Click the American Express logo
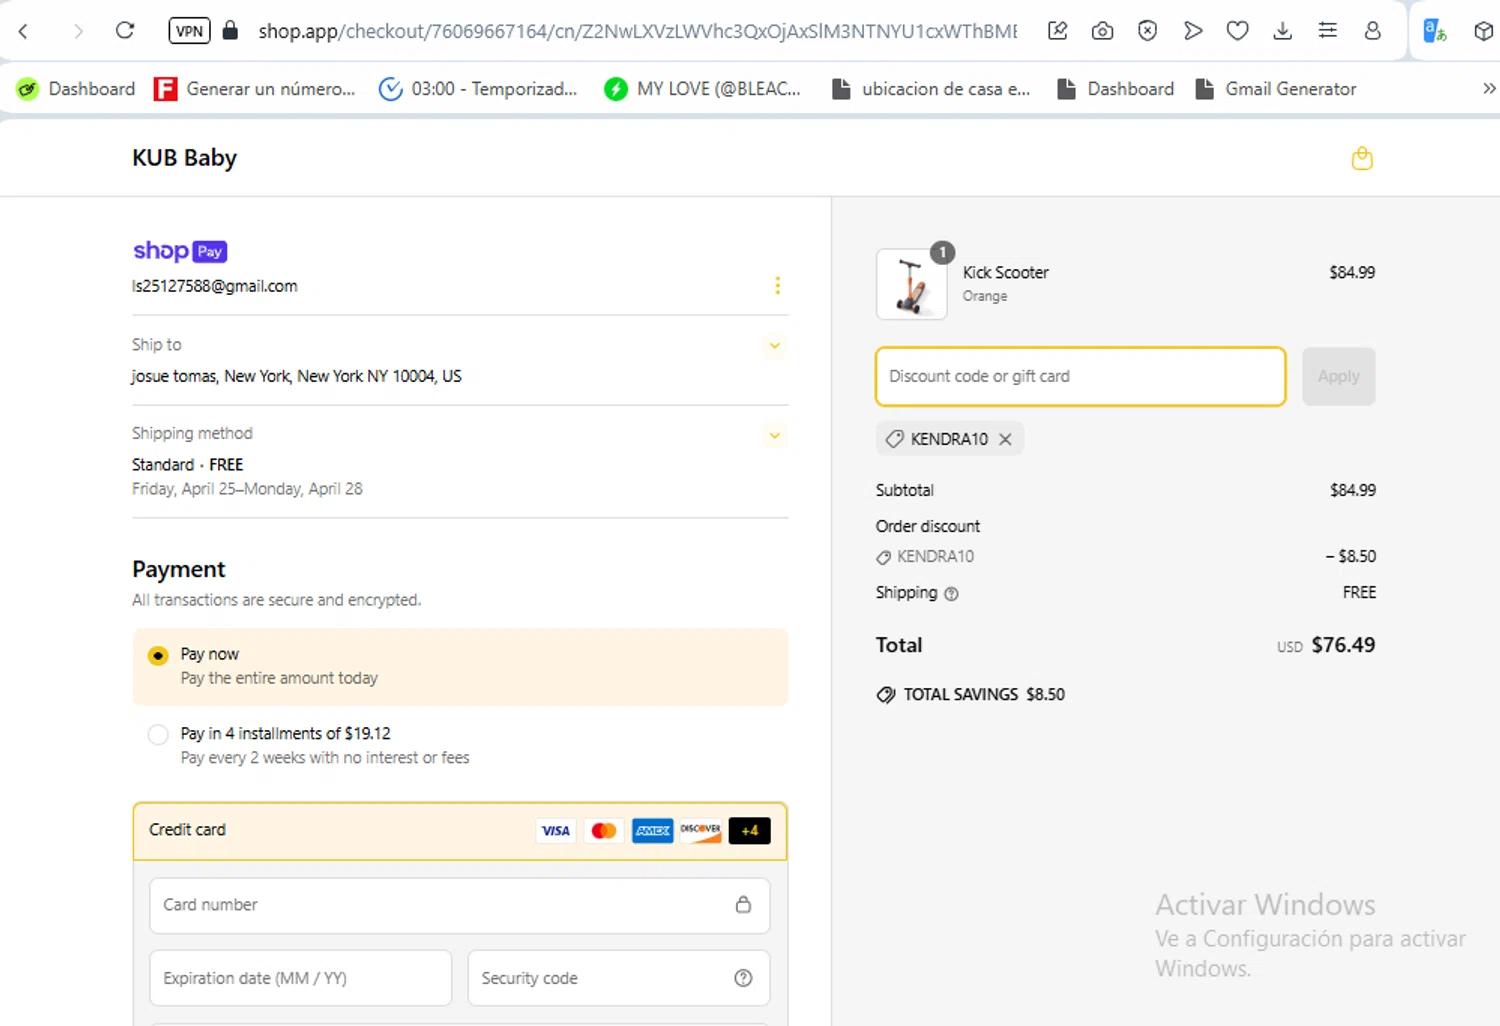 (653, 831)
